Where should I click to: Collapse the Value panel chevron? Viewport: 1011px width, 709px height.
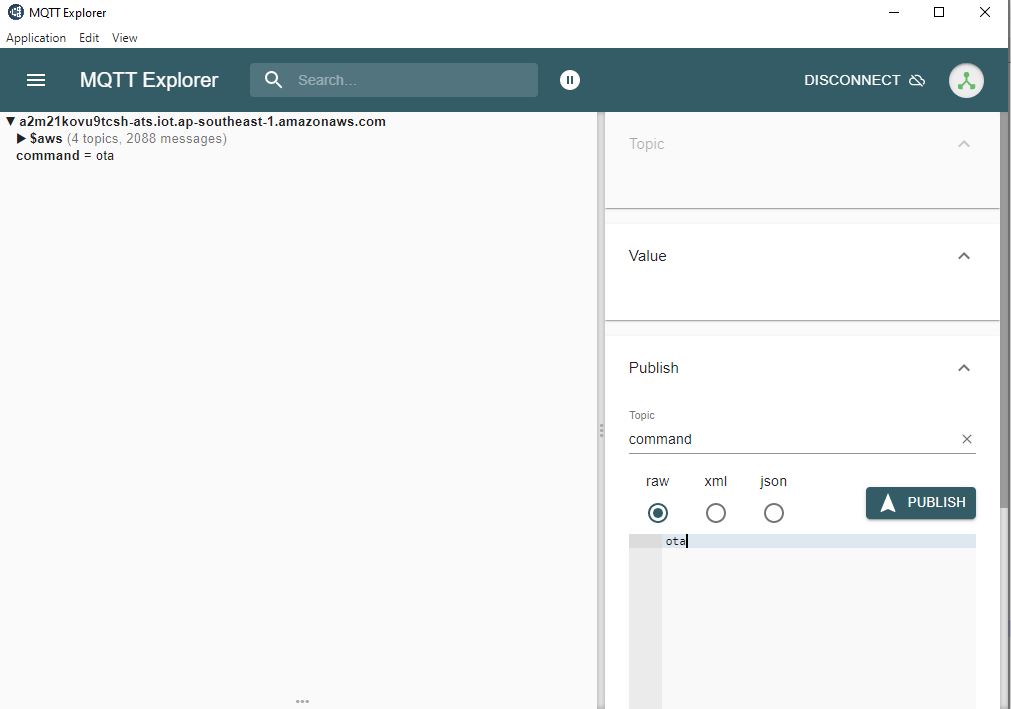pyautogui.click(x=964, y=256)
